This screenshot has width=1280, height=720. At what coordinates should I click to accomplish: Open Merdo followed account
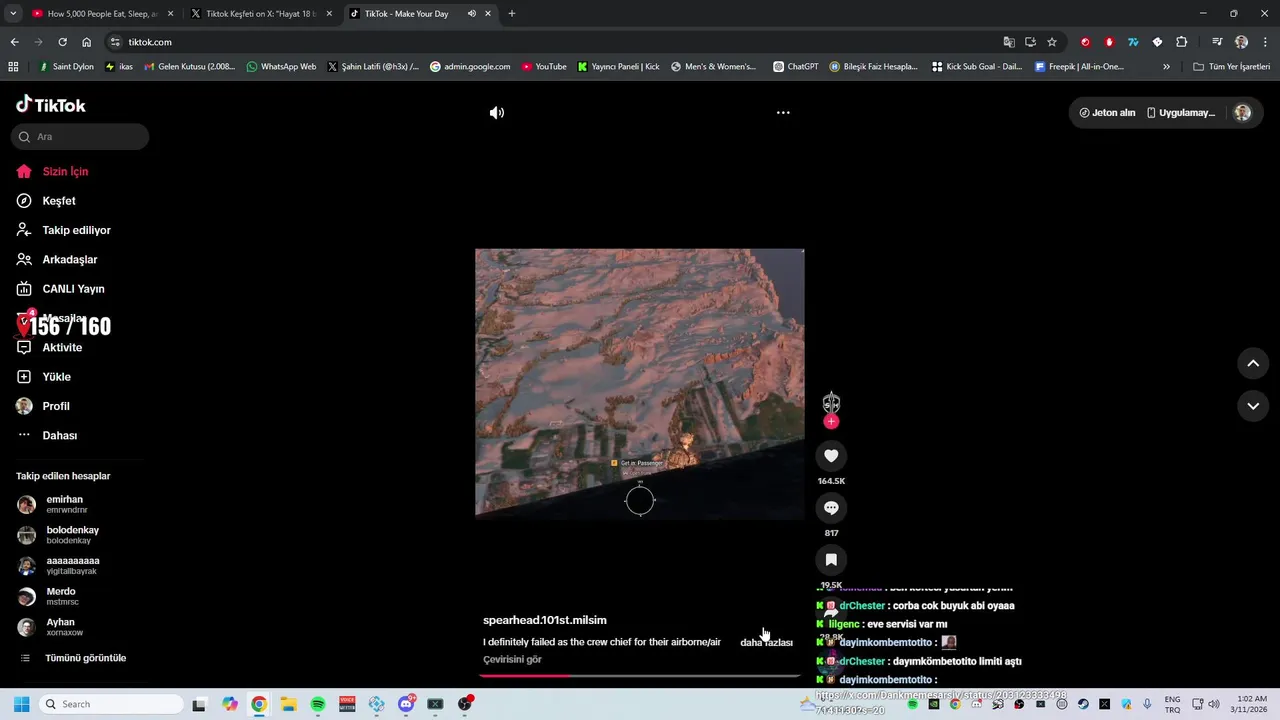tap(48, 596)
